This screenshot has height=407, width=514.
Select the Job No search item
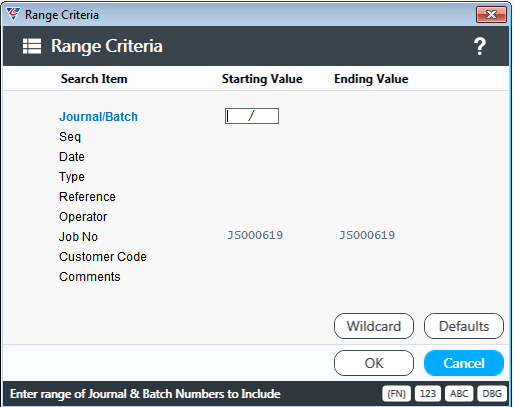point(78,237)
